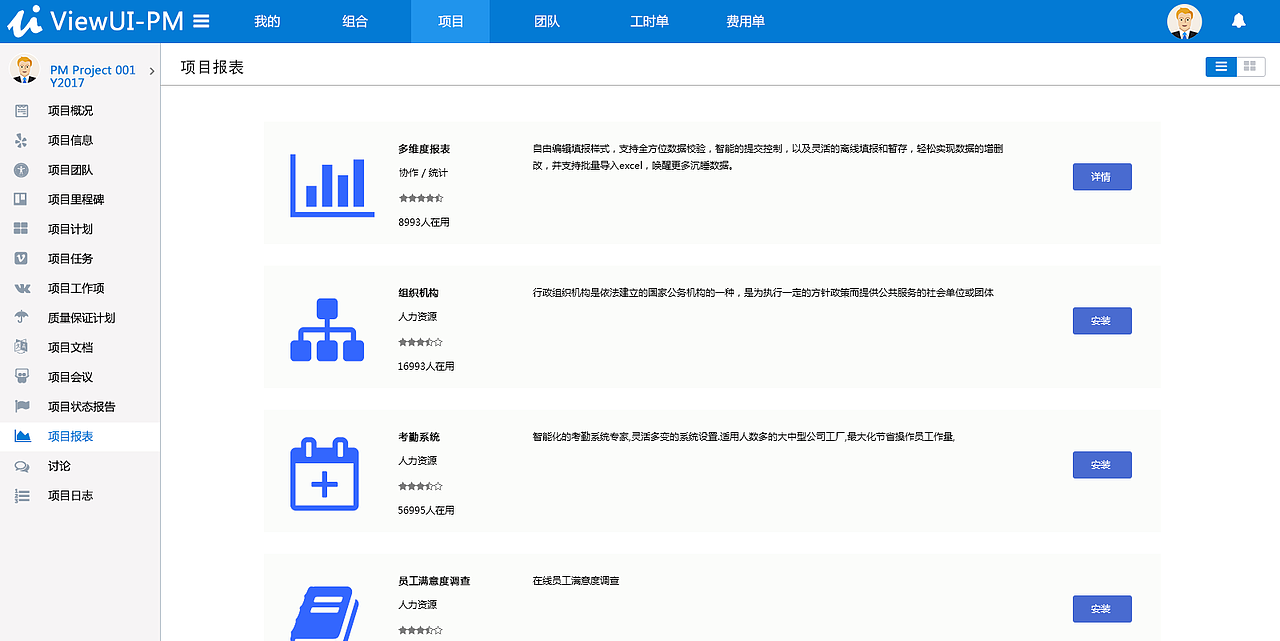The width and height of the screenshot is (1280, 641).
Task: Click the star rating of 考勤系统
Action: point(420,486)
